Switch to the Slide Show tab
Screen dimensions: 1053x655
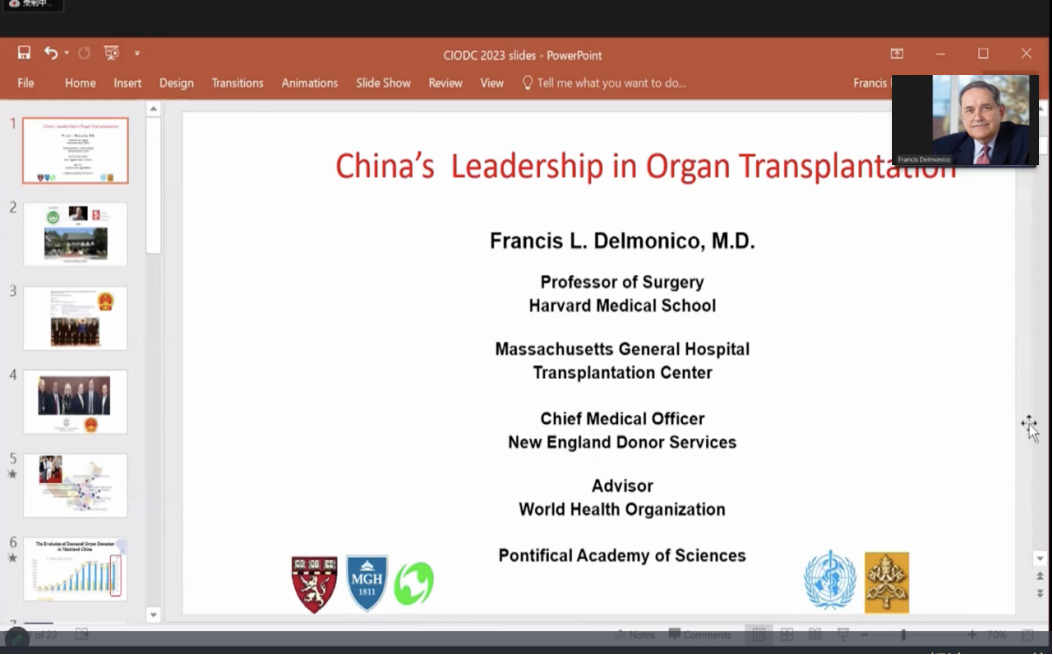[383, 83]
